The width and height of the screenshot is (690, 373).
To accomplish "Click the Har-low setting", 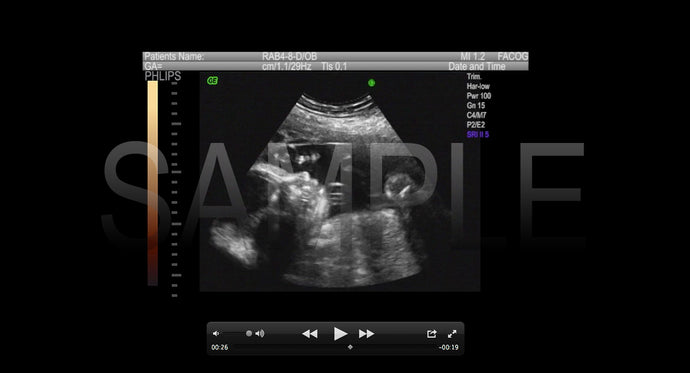I will [478, 86].
